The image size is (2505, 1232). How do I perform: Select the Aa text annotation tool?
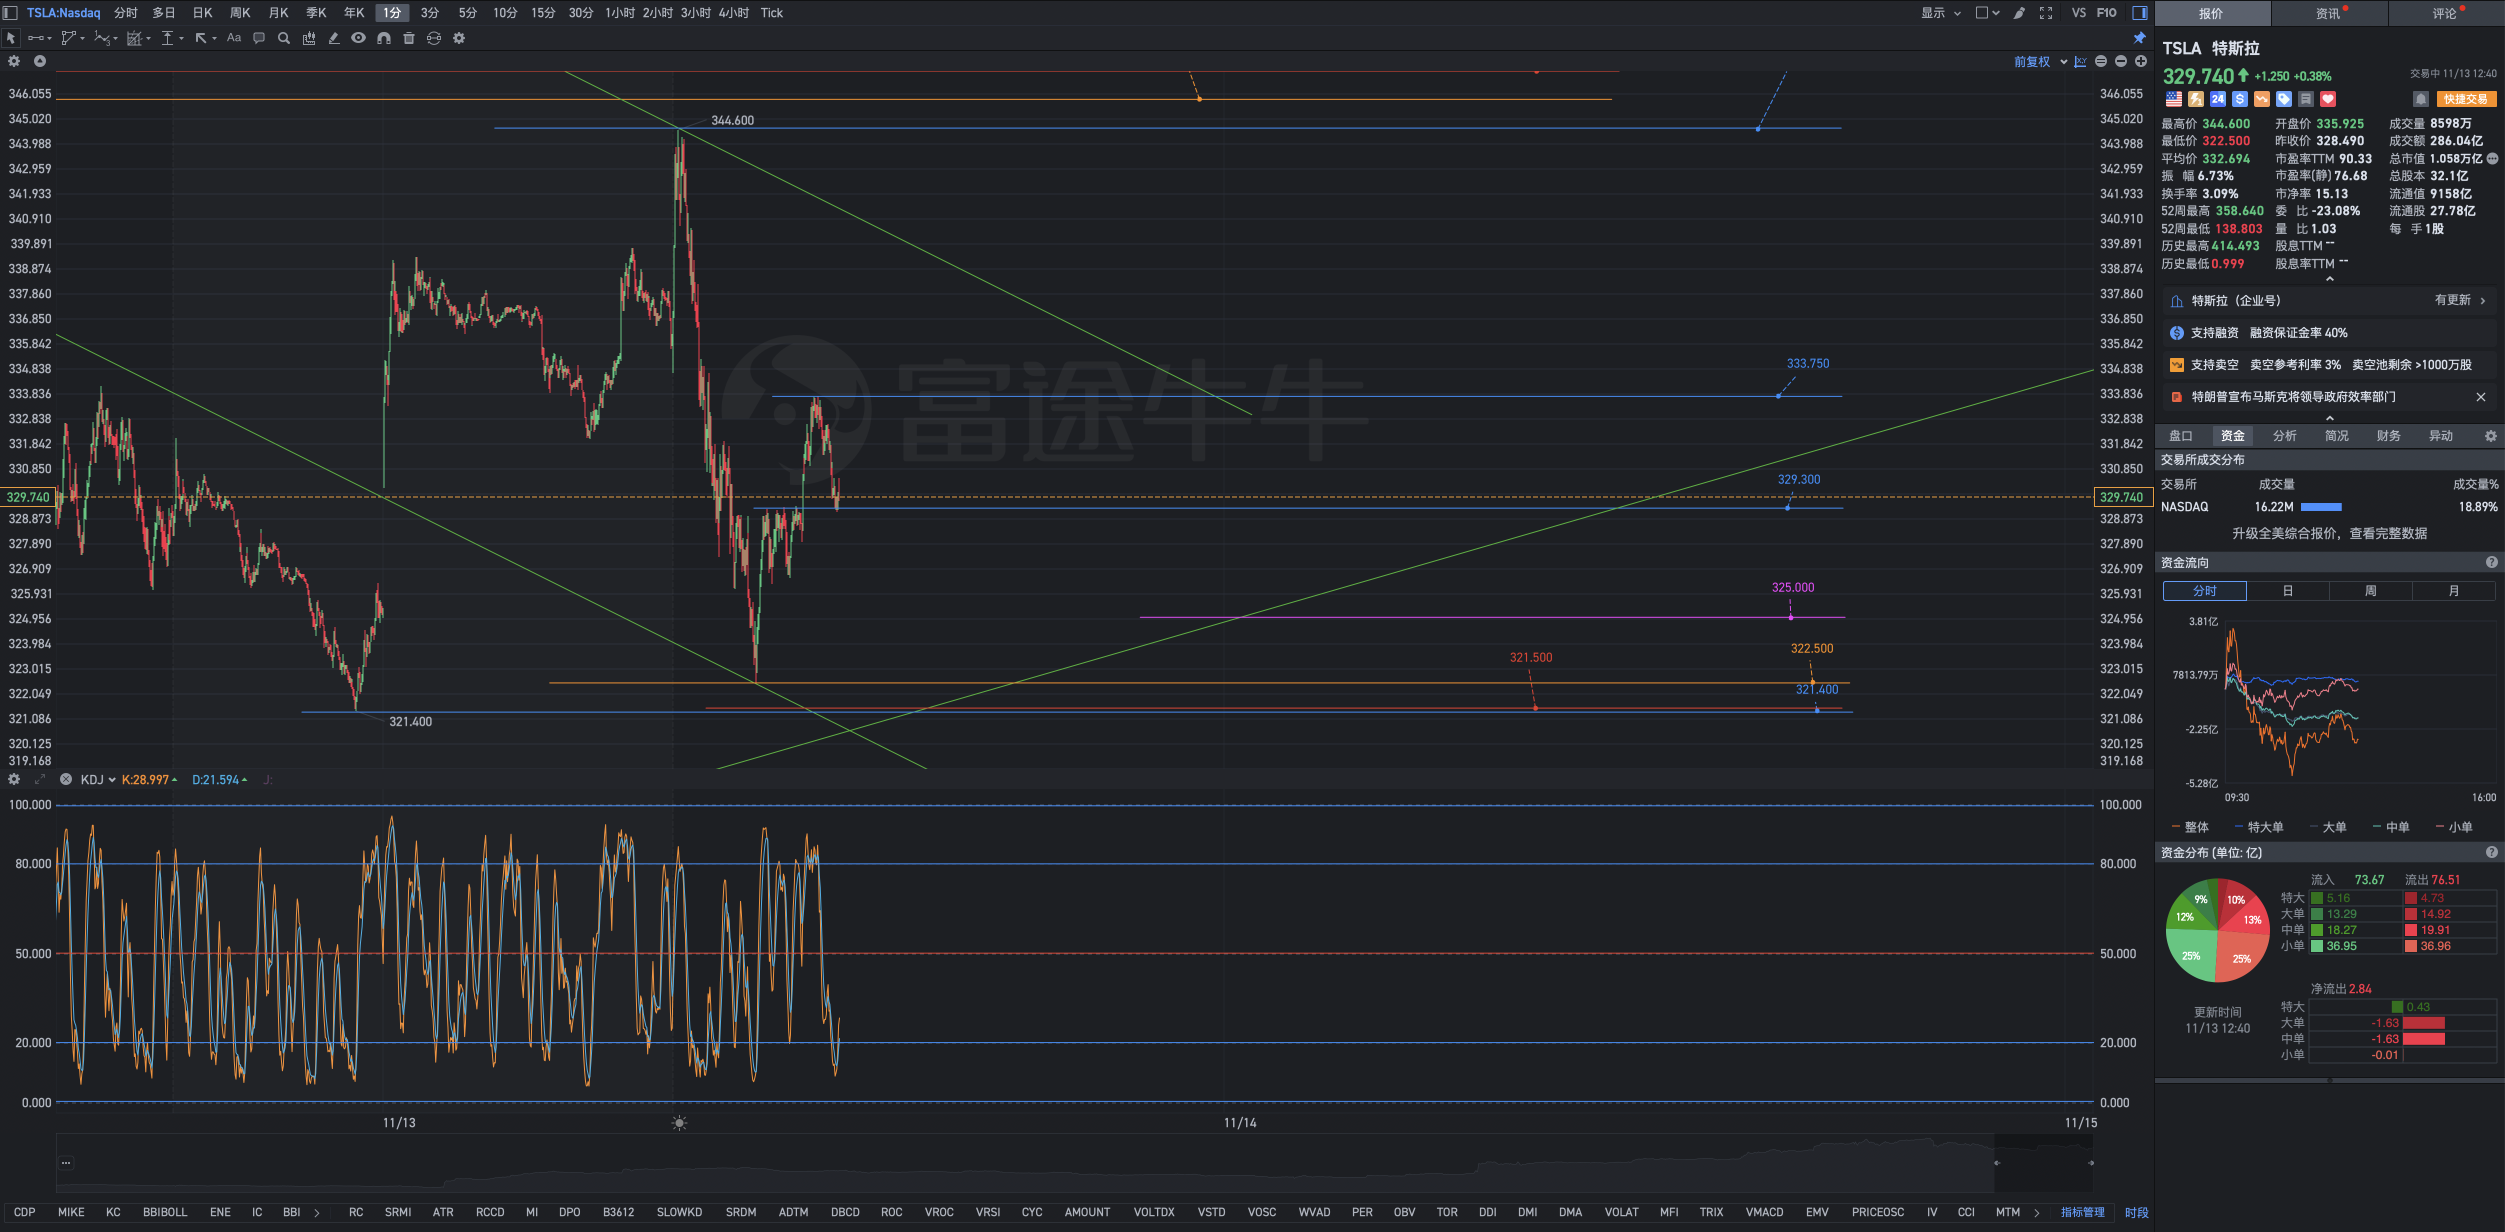coord(234,38)
